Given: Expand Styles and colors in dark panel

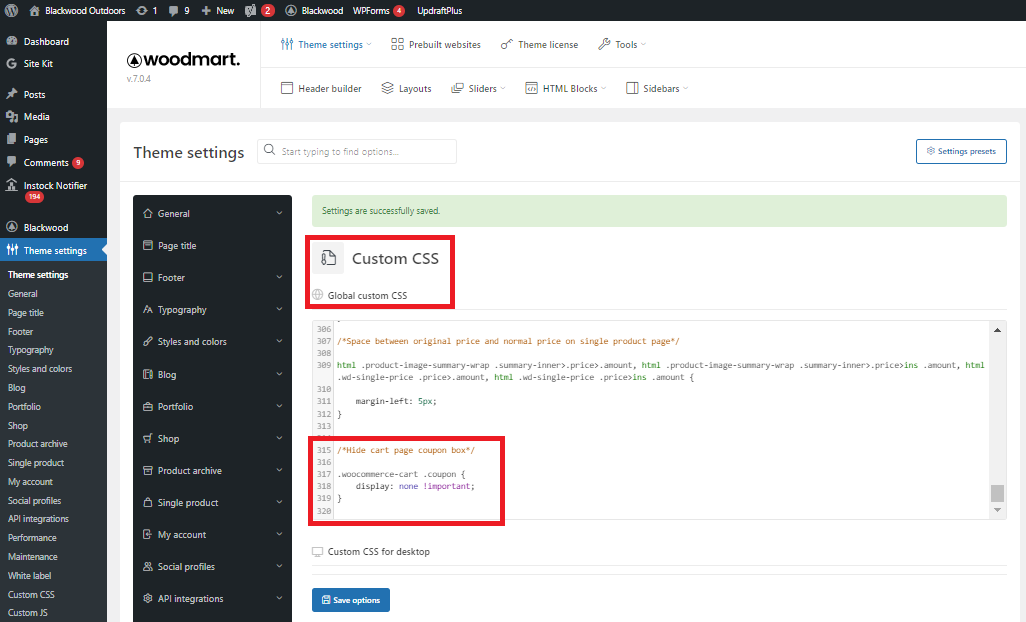Looking at the screenshot, I should [212, 341].
